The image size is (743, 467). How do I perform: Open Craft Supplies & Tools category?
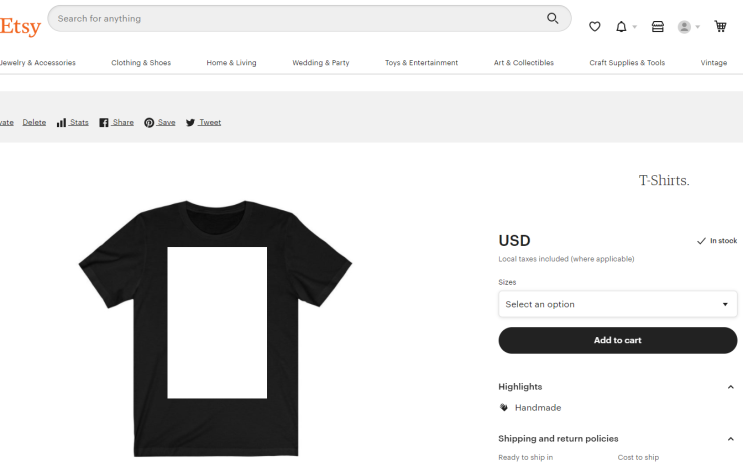[627, 63]
